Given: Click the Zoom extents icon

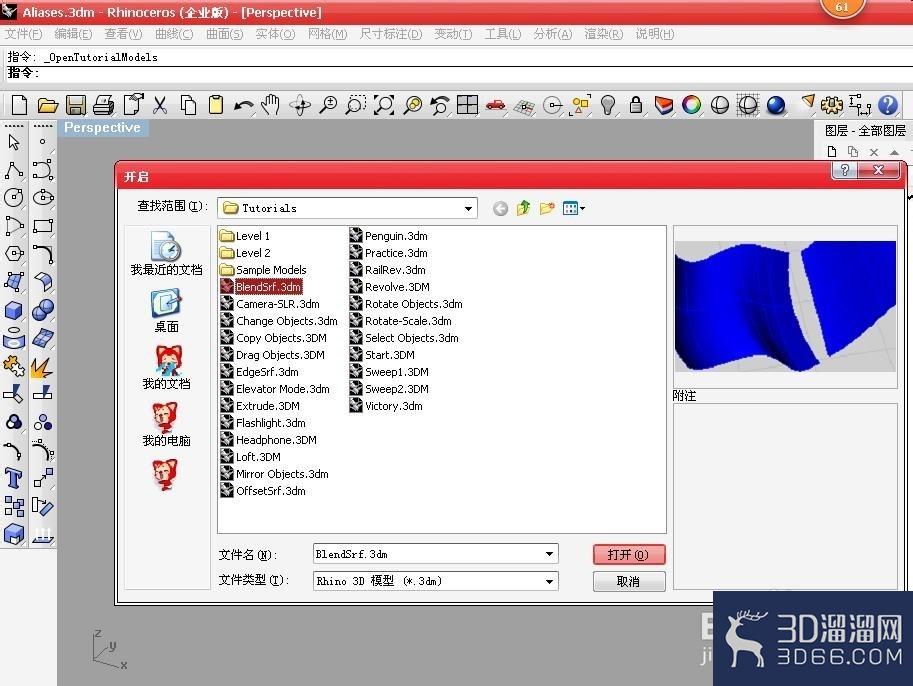Looking at the screenshot, I should pos(384,105).
